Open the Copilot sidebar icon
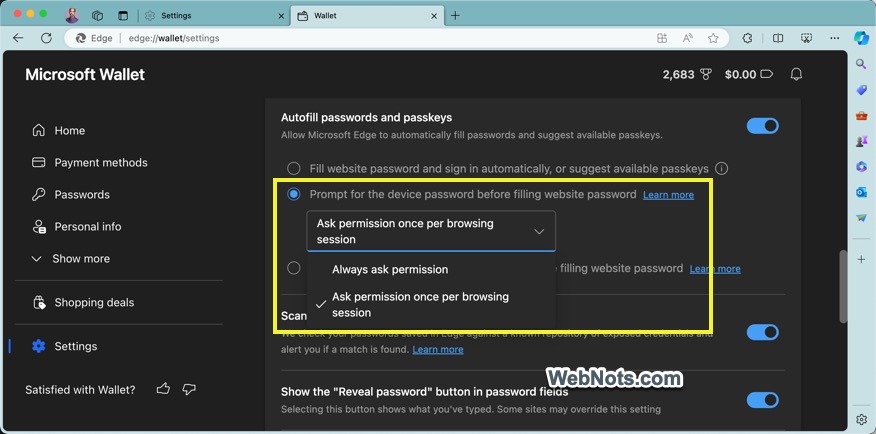Image resolution: width=876 pixels, height=434 pixels. (x=860, y=38)
